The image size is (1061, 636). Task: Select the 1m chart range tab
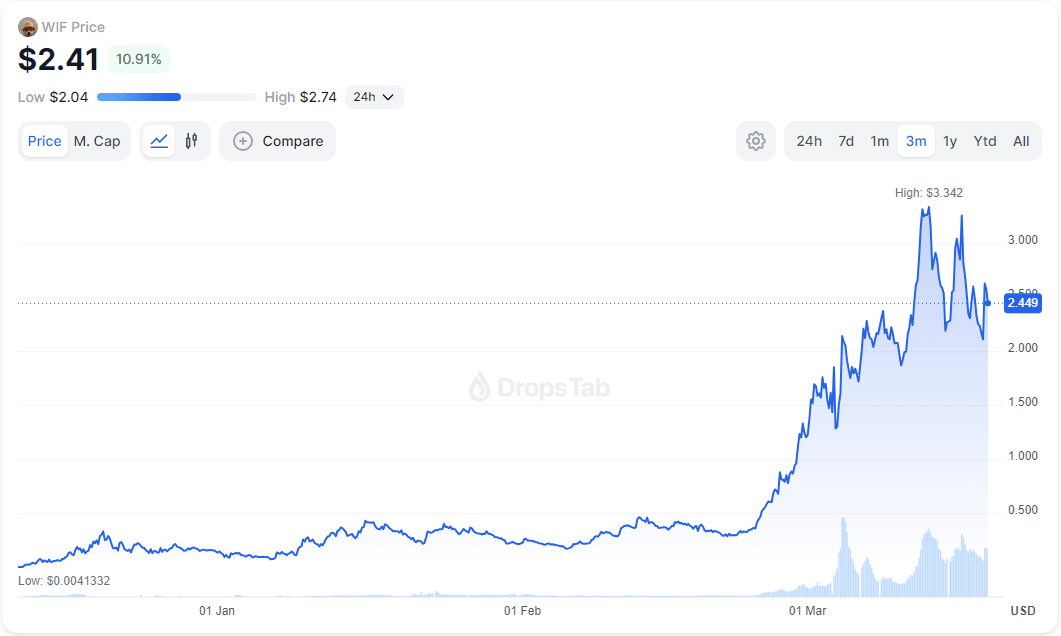click(x=879, y=141)
